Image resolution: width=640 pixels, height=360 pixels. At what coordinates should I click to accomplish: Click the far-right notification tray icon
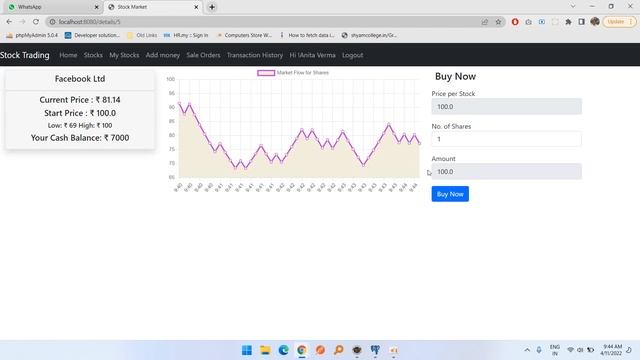point(629,350)
